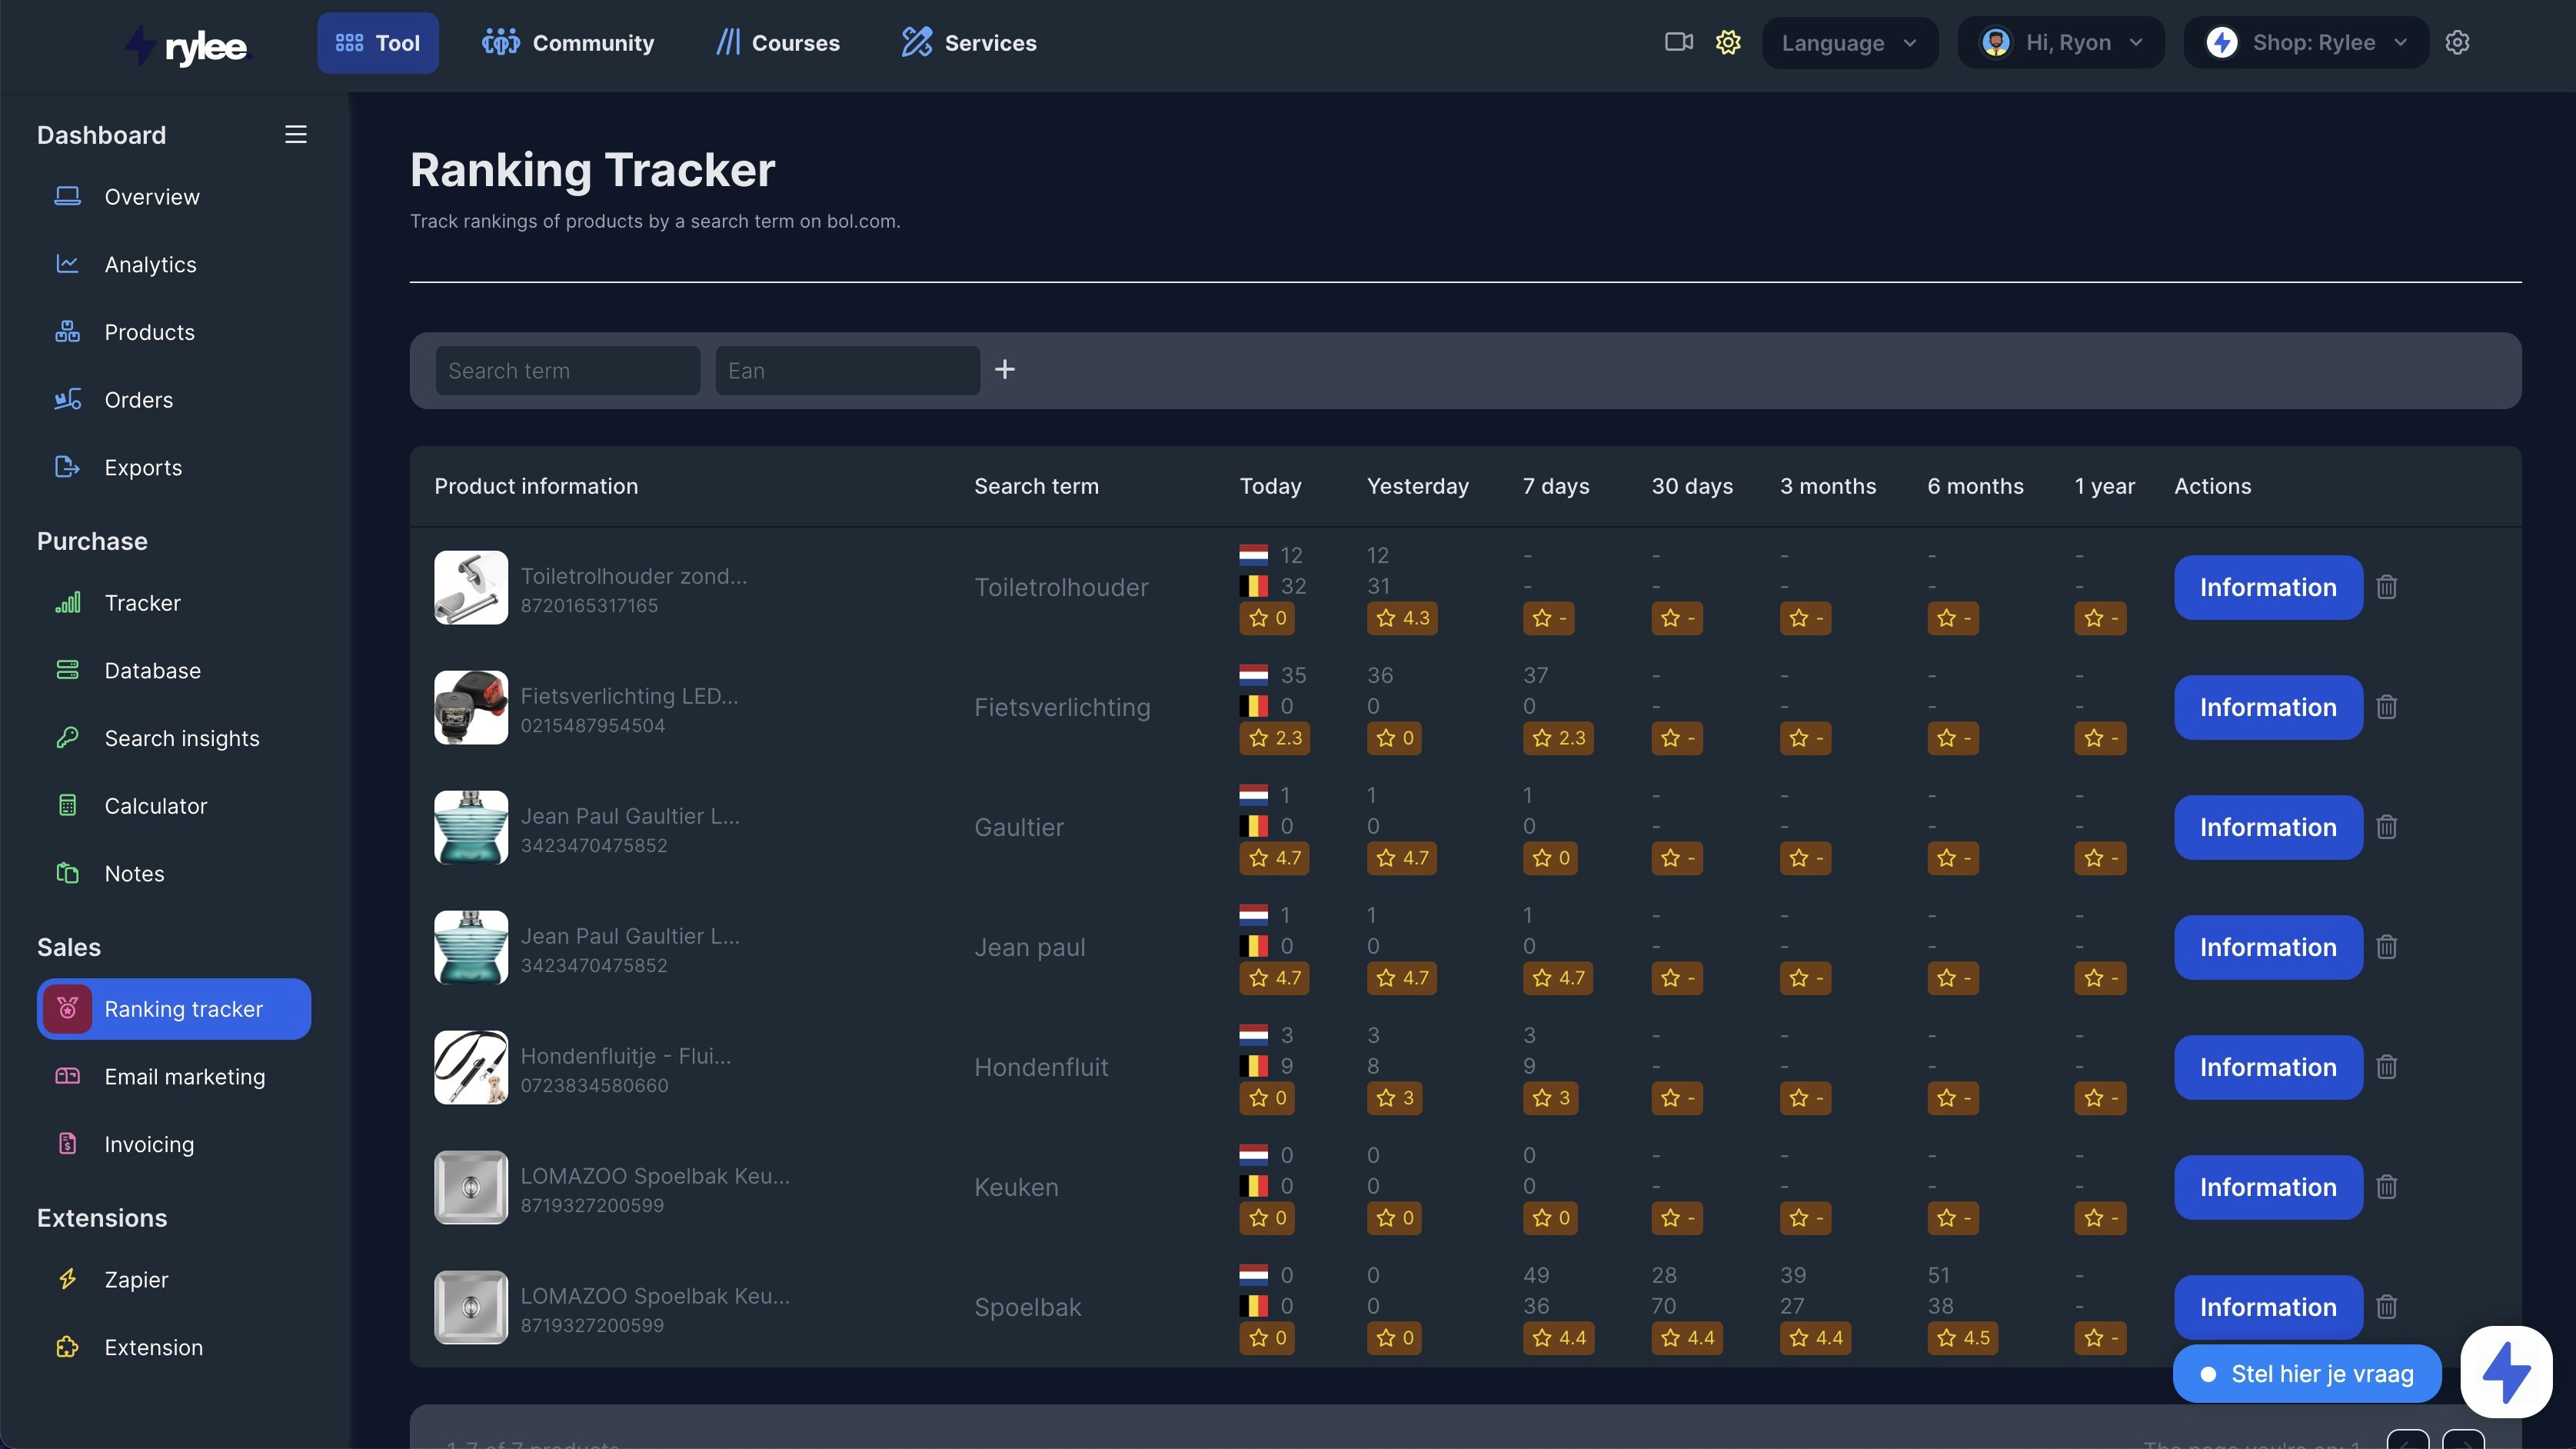Click the rylee logo

pyautogui.click(x=186, y=45)
